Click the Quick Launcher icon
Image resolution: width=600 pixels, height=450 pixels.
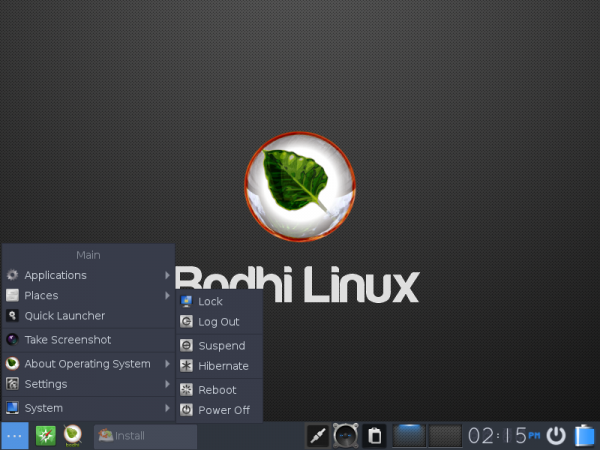tap(12, 315)
